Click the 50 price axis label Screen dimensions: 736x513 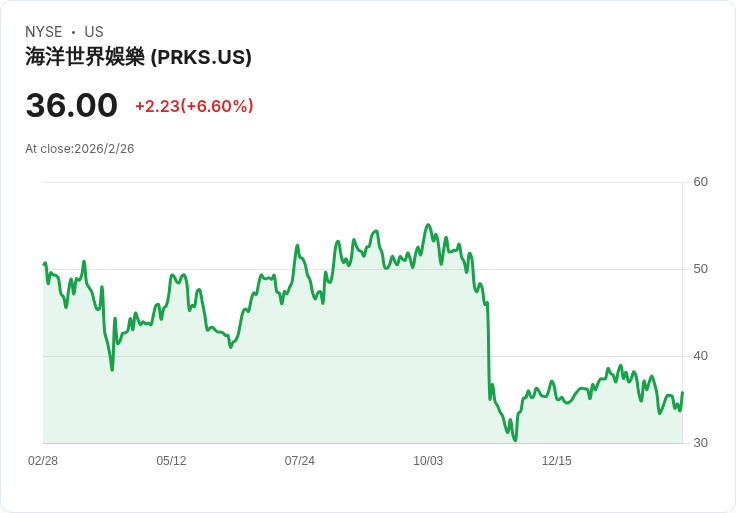pyautogui.click(x=700, y=269)
